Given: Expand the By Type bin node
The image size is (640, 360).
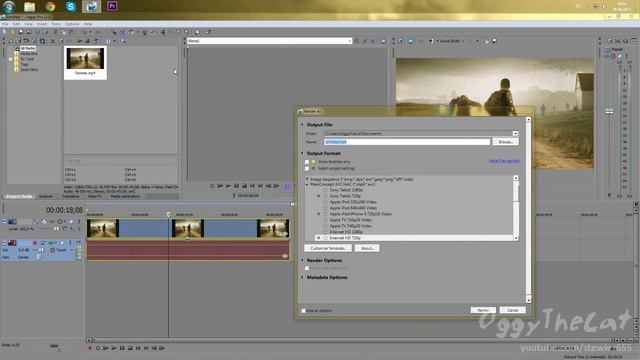Looking at the screenshot, I should pos(11,59).
